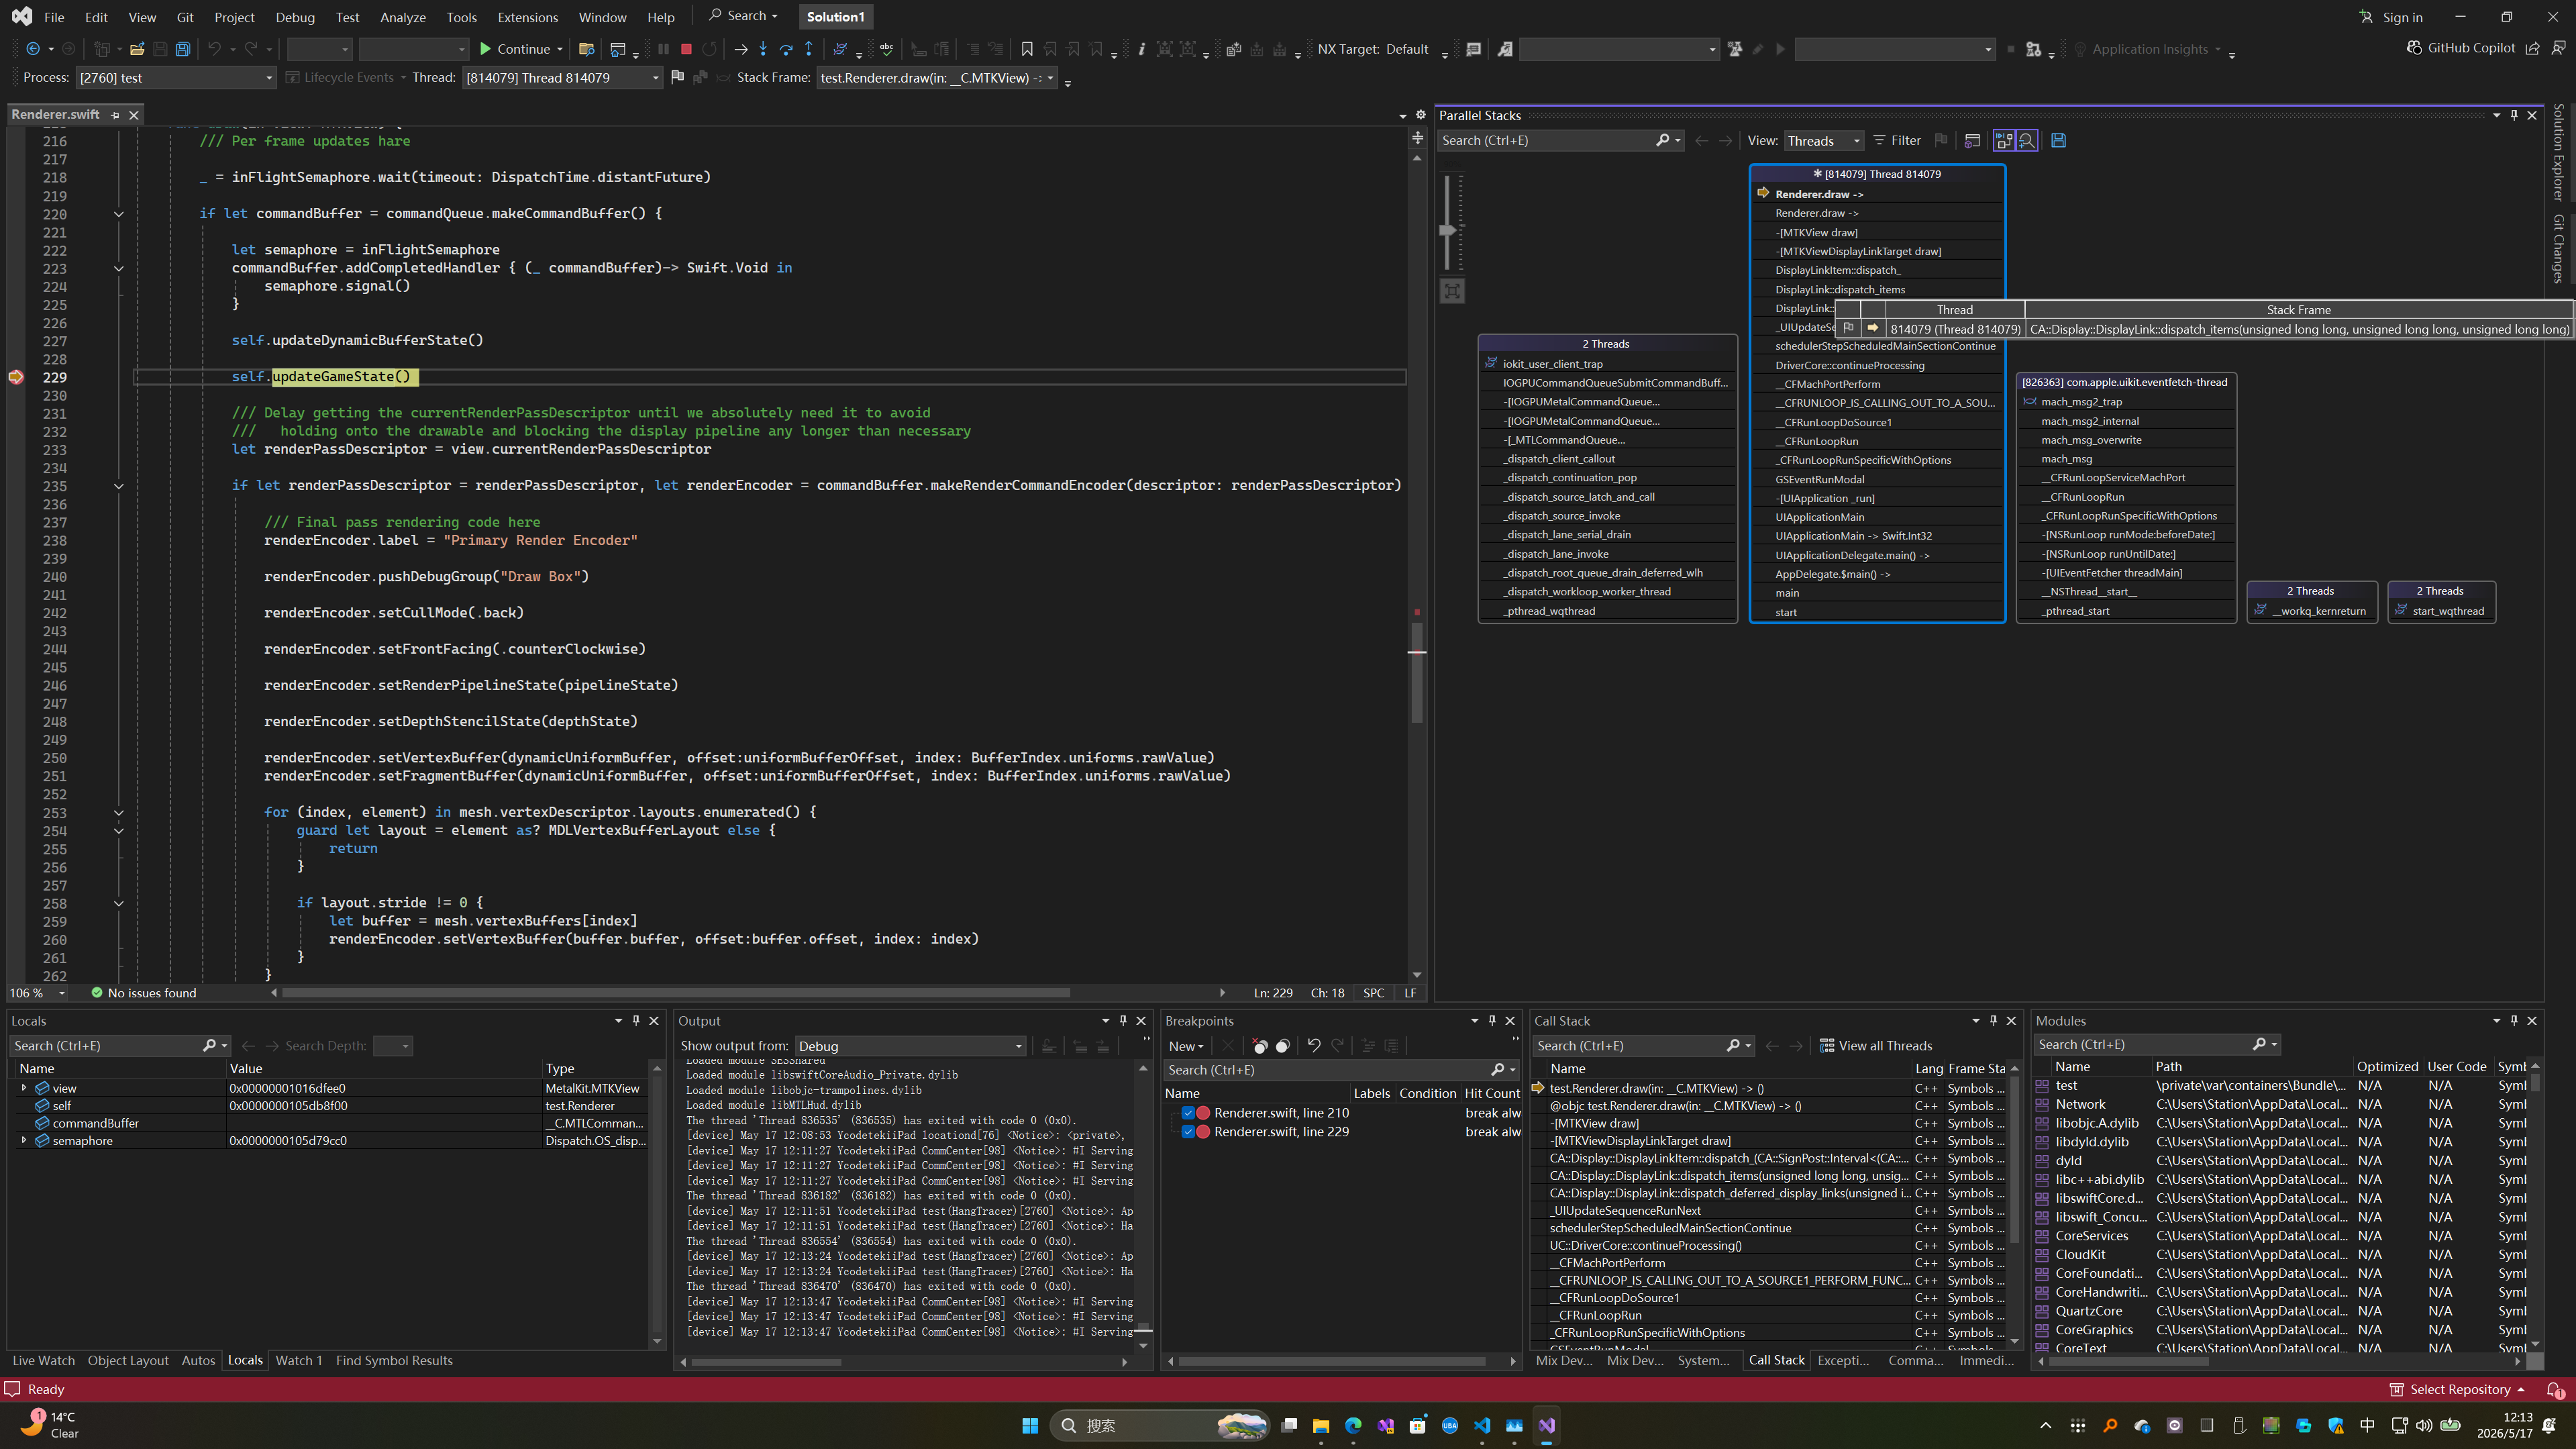Open Show output from Debug dropdown
This screenshot has width=2576, height=1449.
pos(910,1046)
